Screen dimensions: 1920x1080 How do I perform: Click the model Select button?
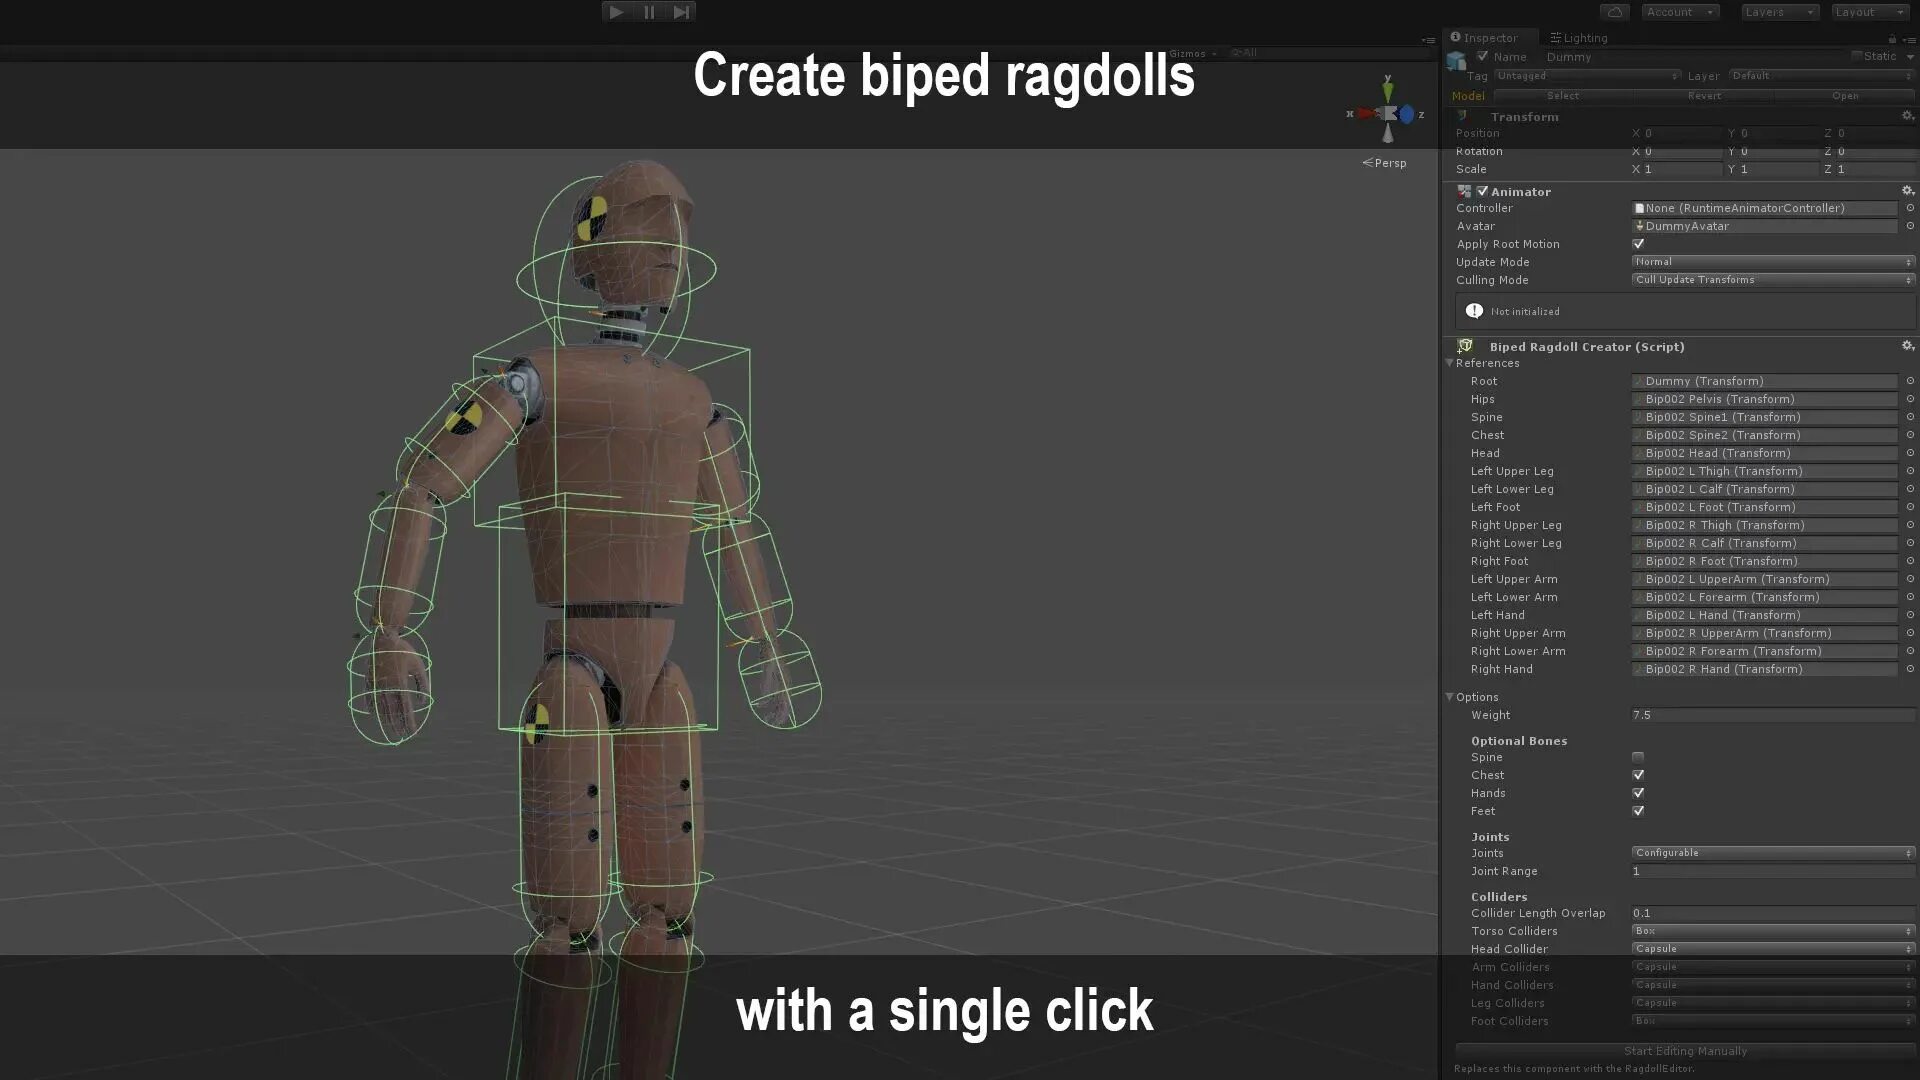pyautogui.click(x=1563, y=96)
